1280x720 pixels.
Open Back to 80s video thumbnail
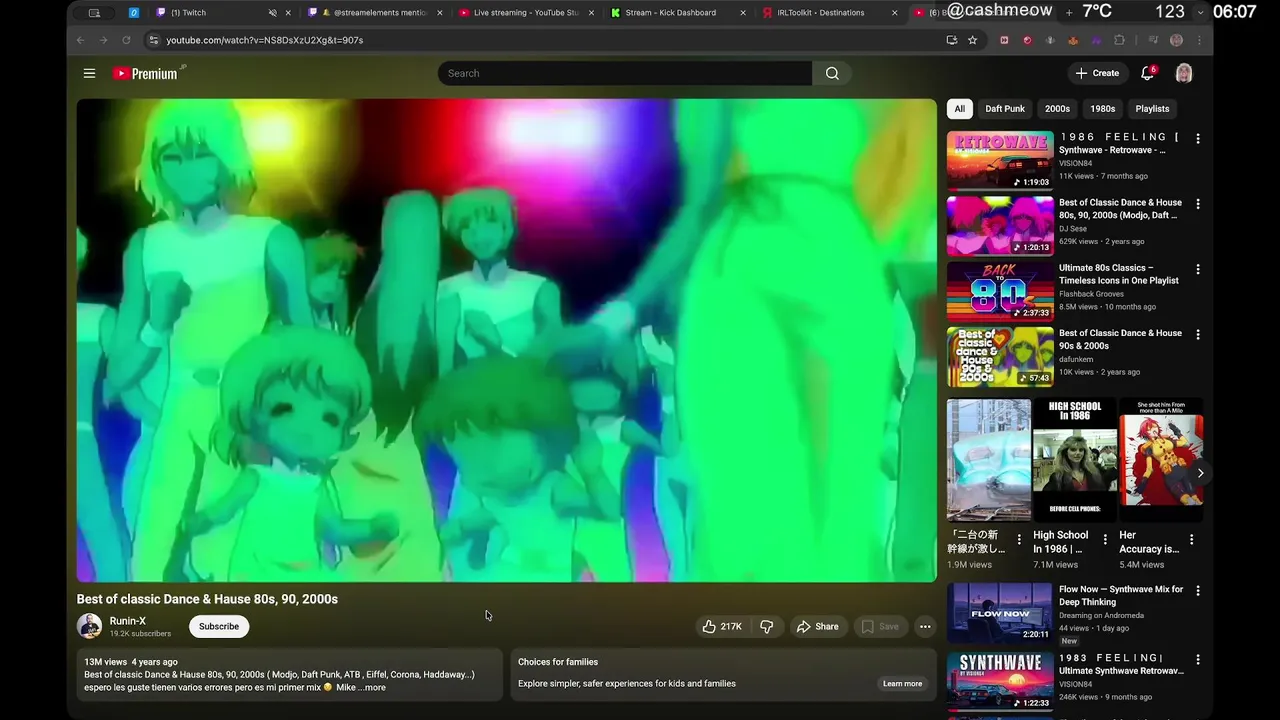click(x=1000, y=291)
